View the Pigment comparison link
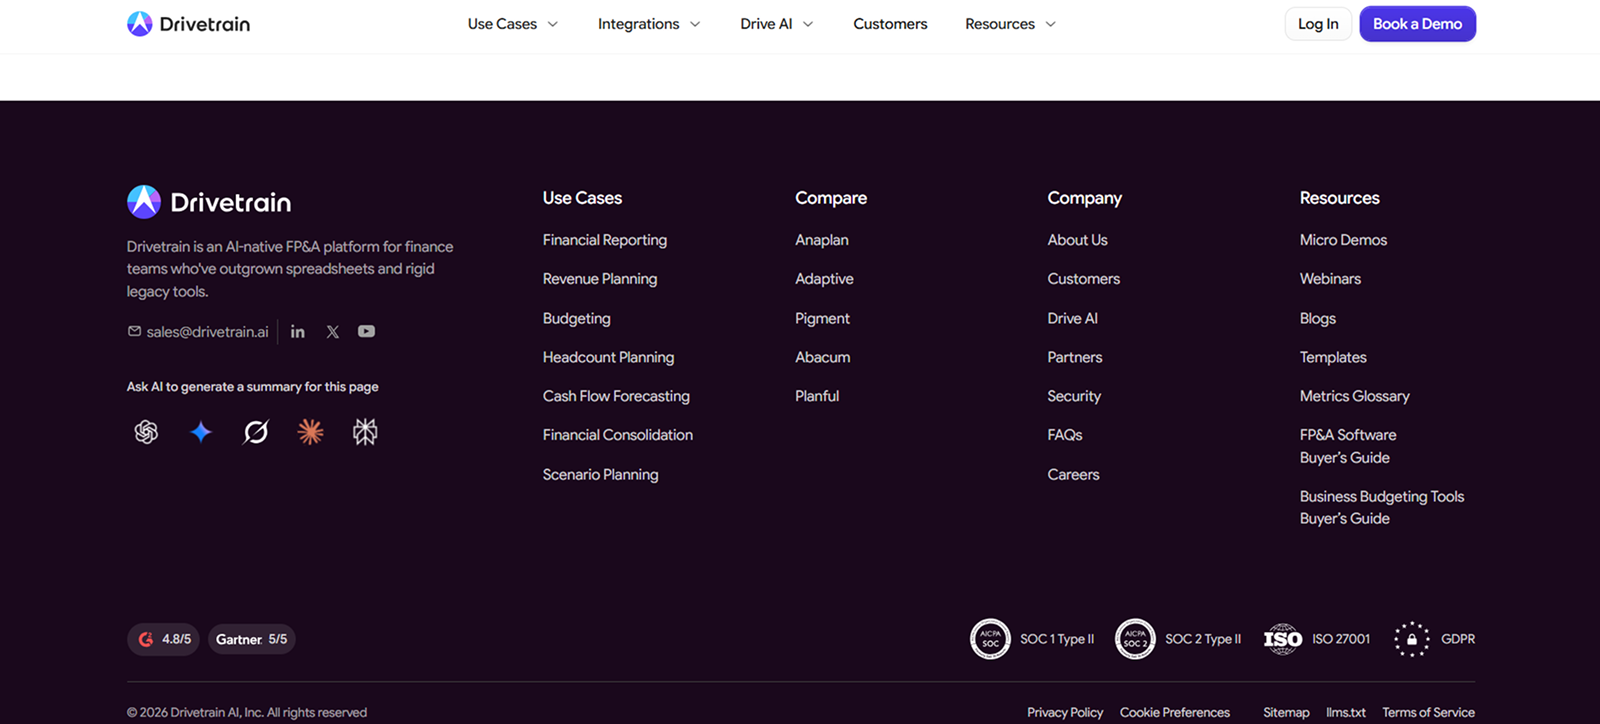This screenshot has width=1600, height=724. pyautogui.click(x=822, y=318)
